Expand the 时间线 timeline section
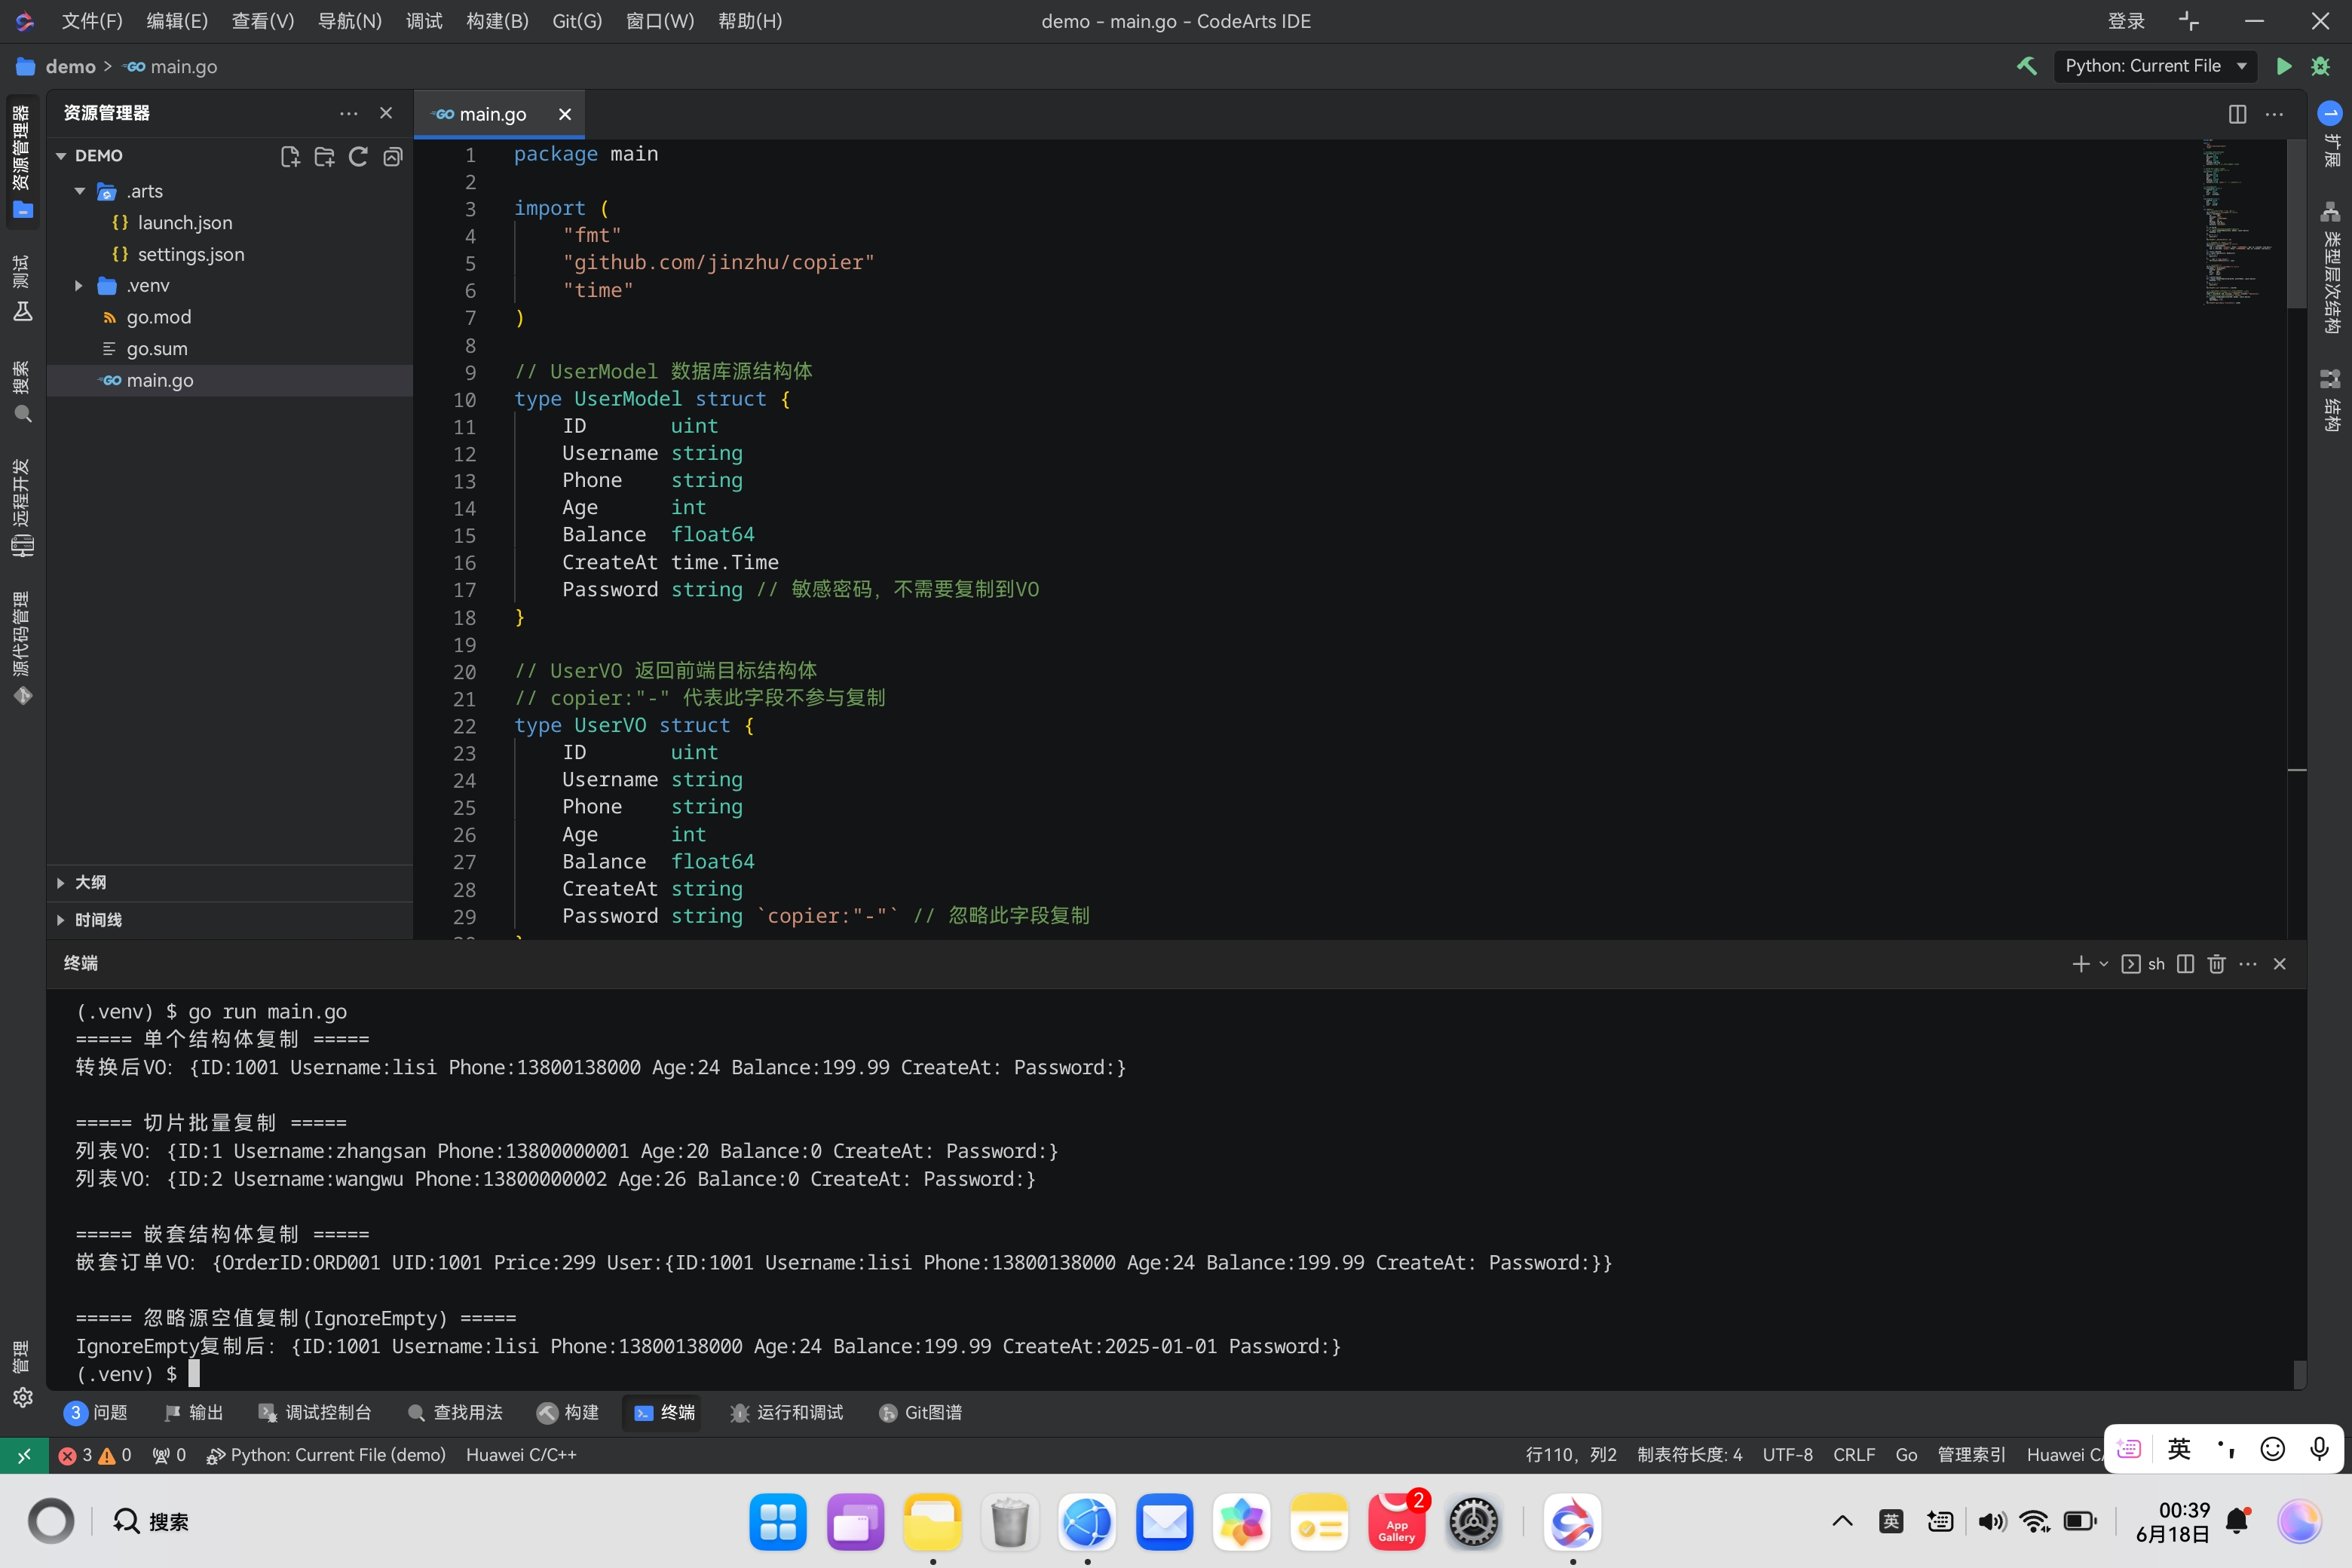Viewport: 2352px width, 1568px height. (61, 920)
